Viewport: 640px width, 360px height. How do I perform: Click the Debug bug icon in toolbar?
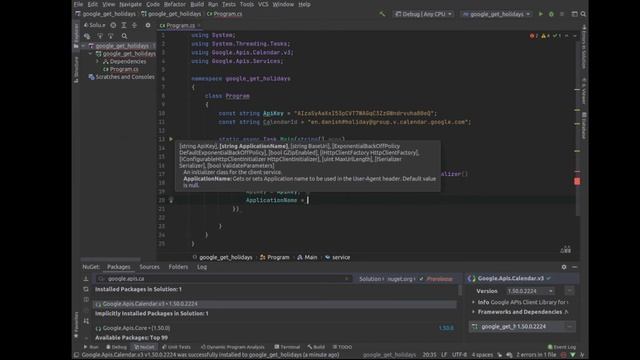[551, 14]
